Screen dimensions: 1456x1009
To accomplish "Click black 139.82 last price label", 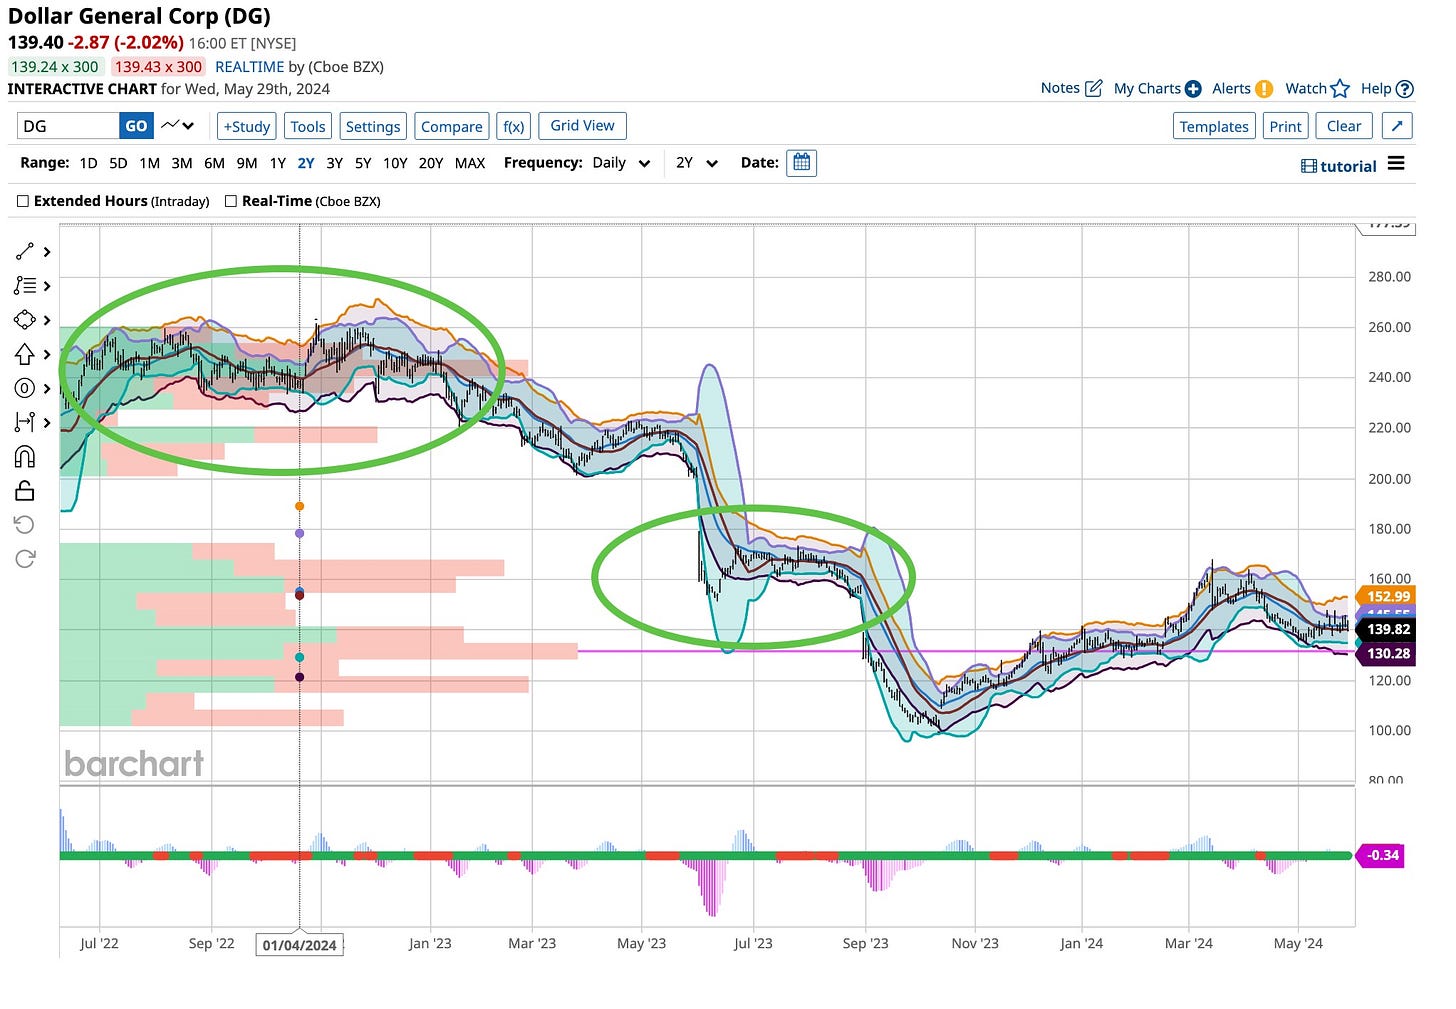I will point(1388,629).
